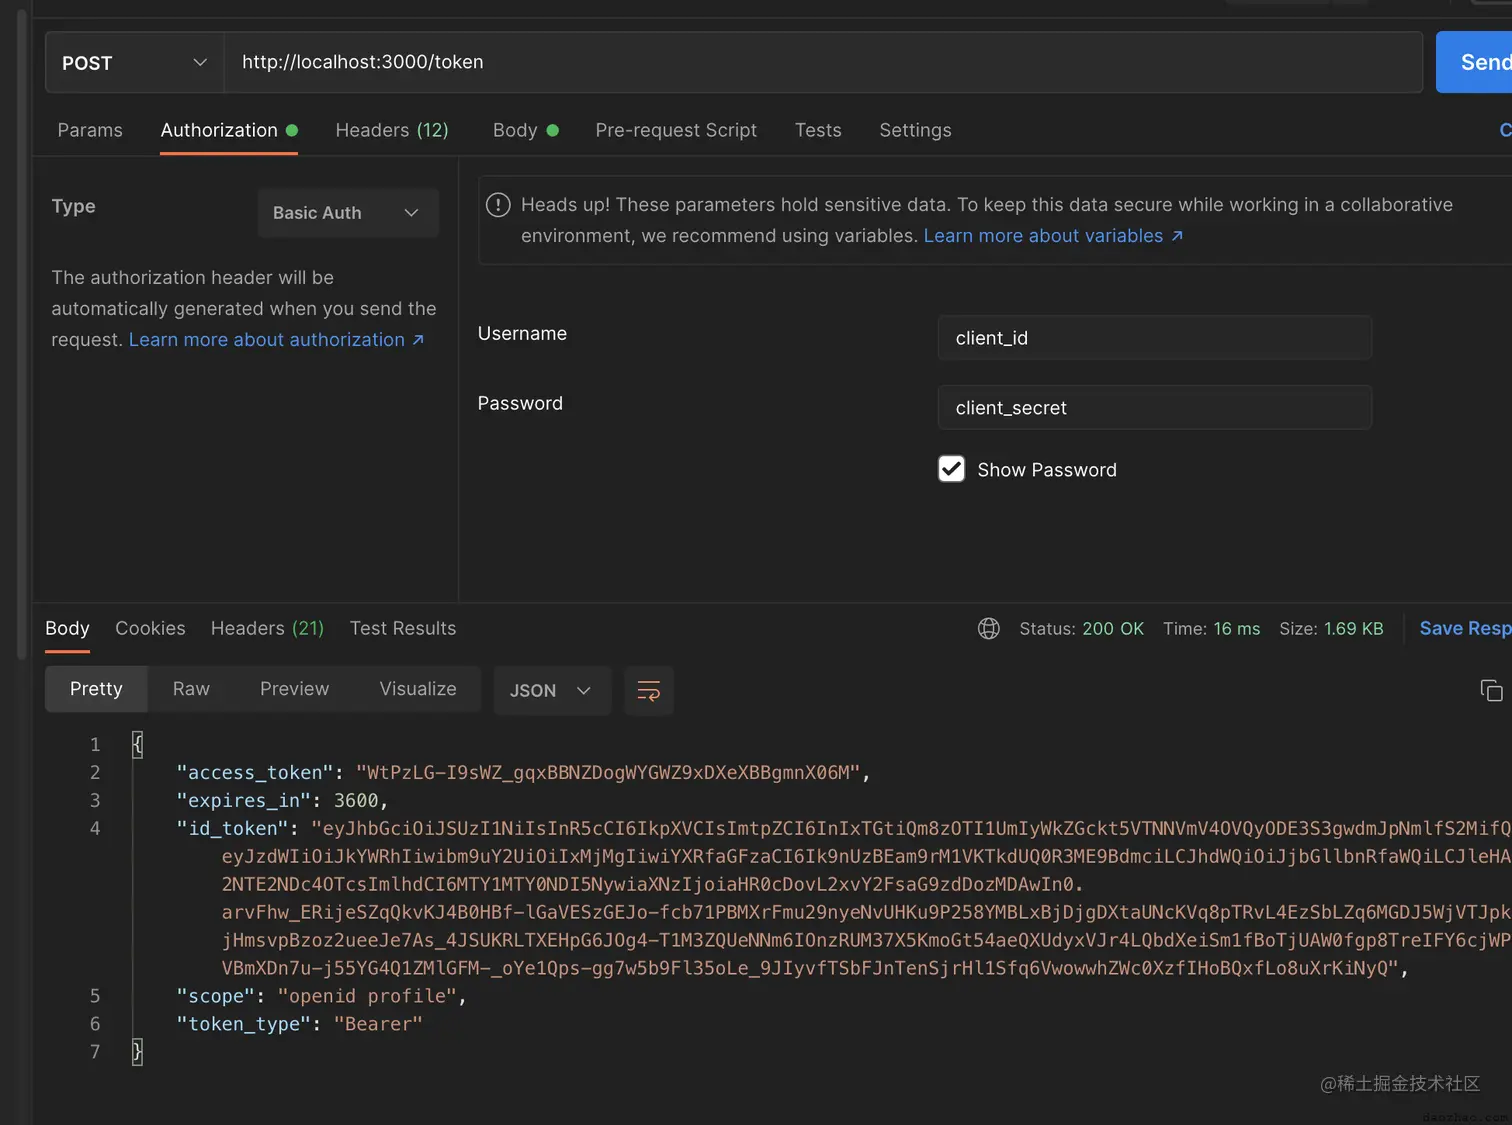Click the expires_in value 3600

(x=356, y=800)
